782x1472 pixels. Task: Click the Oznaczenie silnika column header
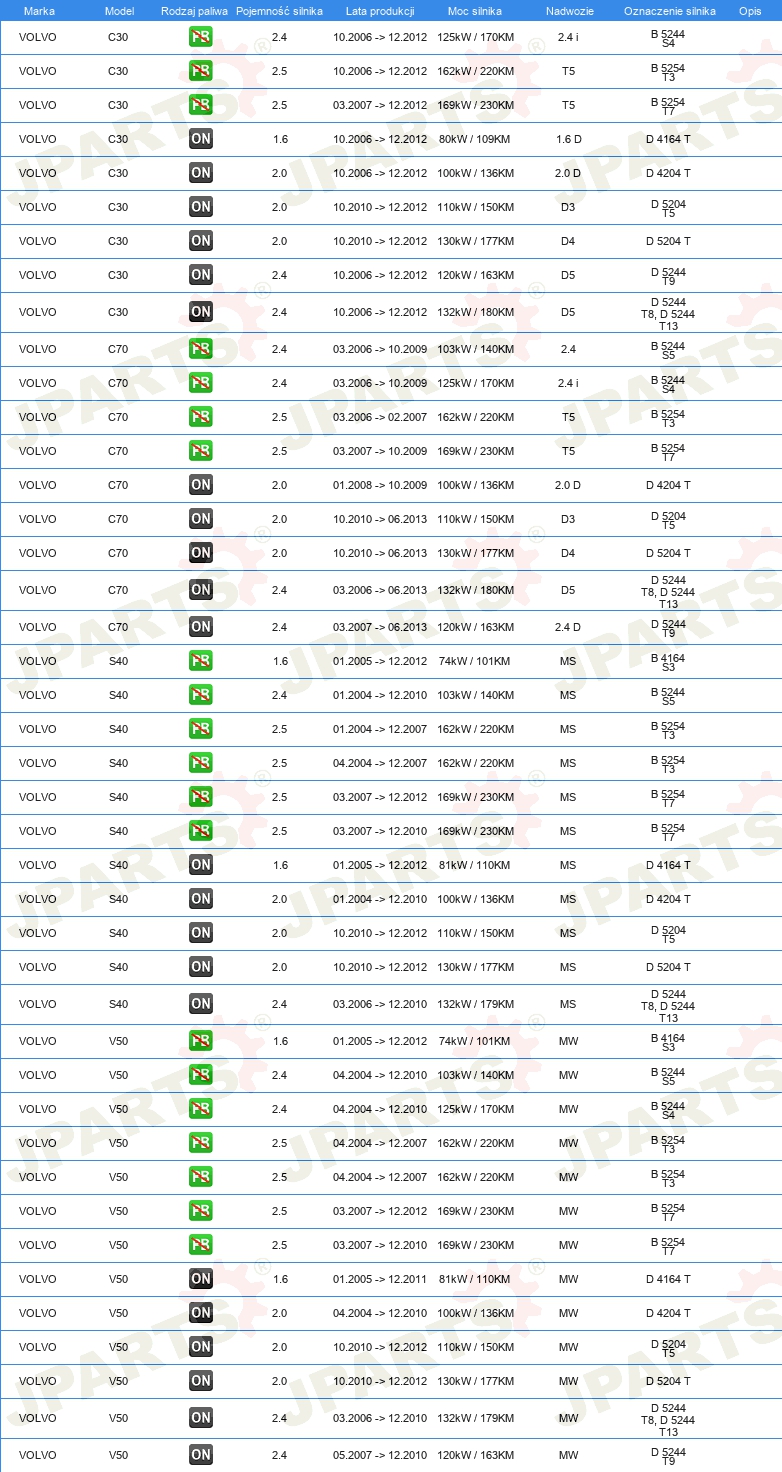click(669, 10)
